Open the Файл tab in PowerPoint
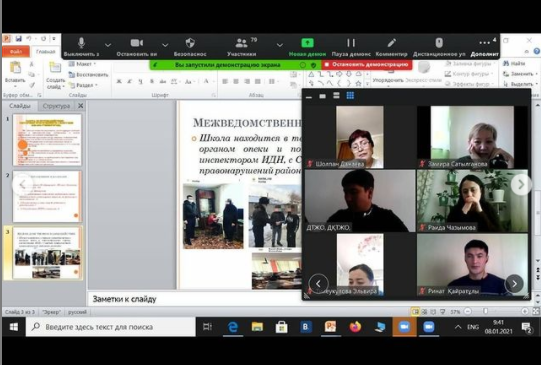Image resolution: width=541 pixels, height=365 pixels. [16, 51]
